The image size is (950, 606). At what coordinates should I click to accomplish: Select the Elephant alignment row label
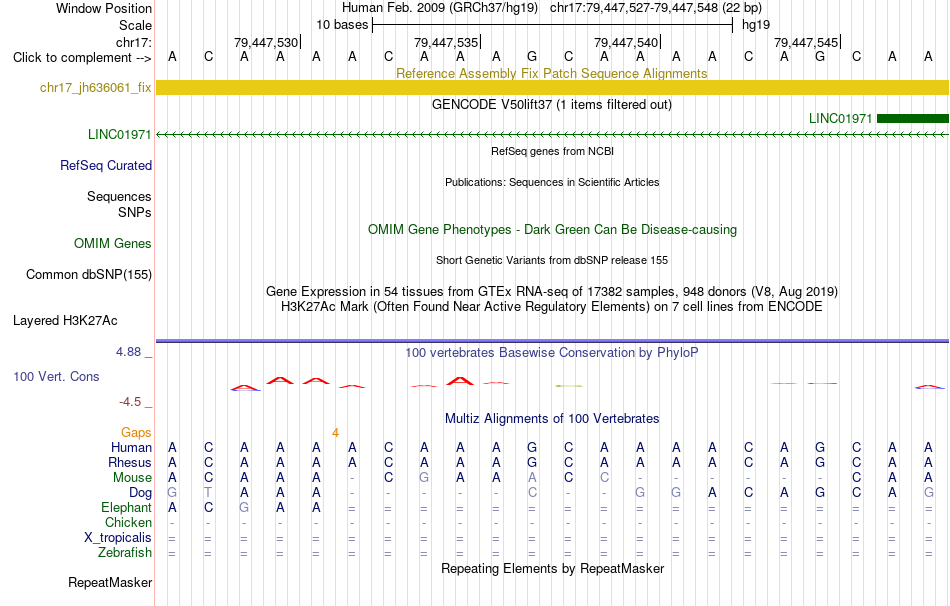pyautogui.click(x=127, y=507)
